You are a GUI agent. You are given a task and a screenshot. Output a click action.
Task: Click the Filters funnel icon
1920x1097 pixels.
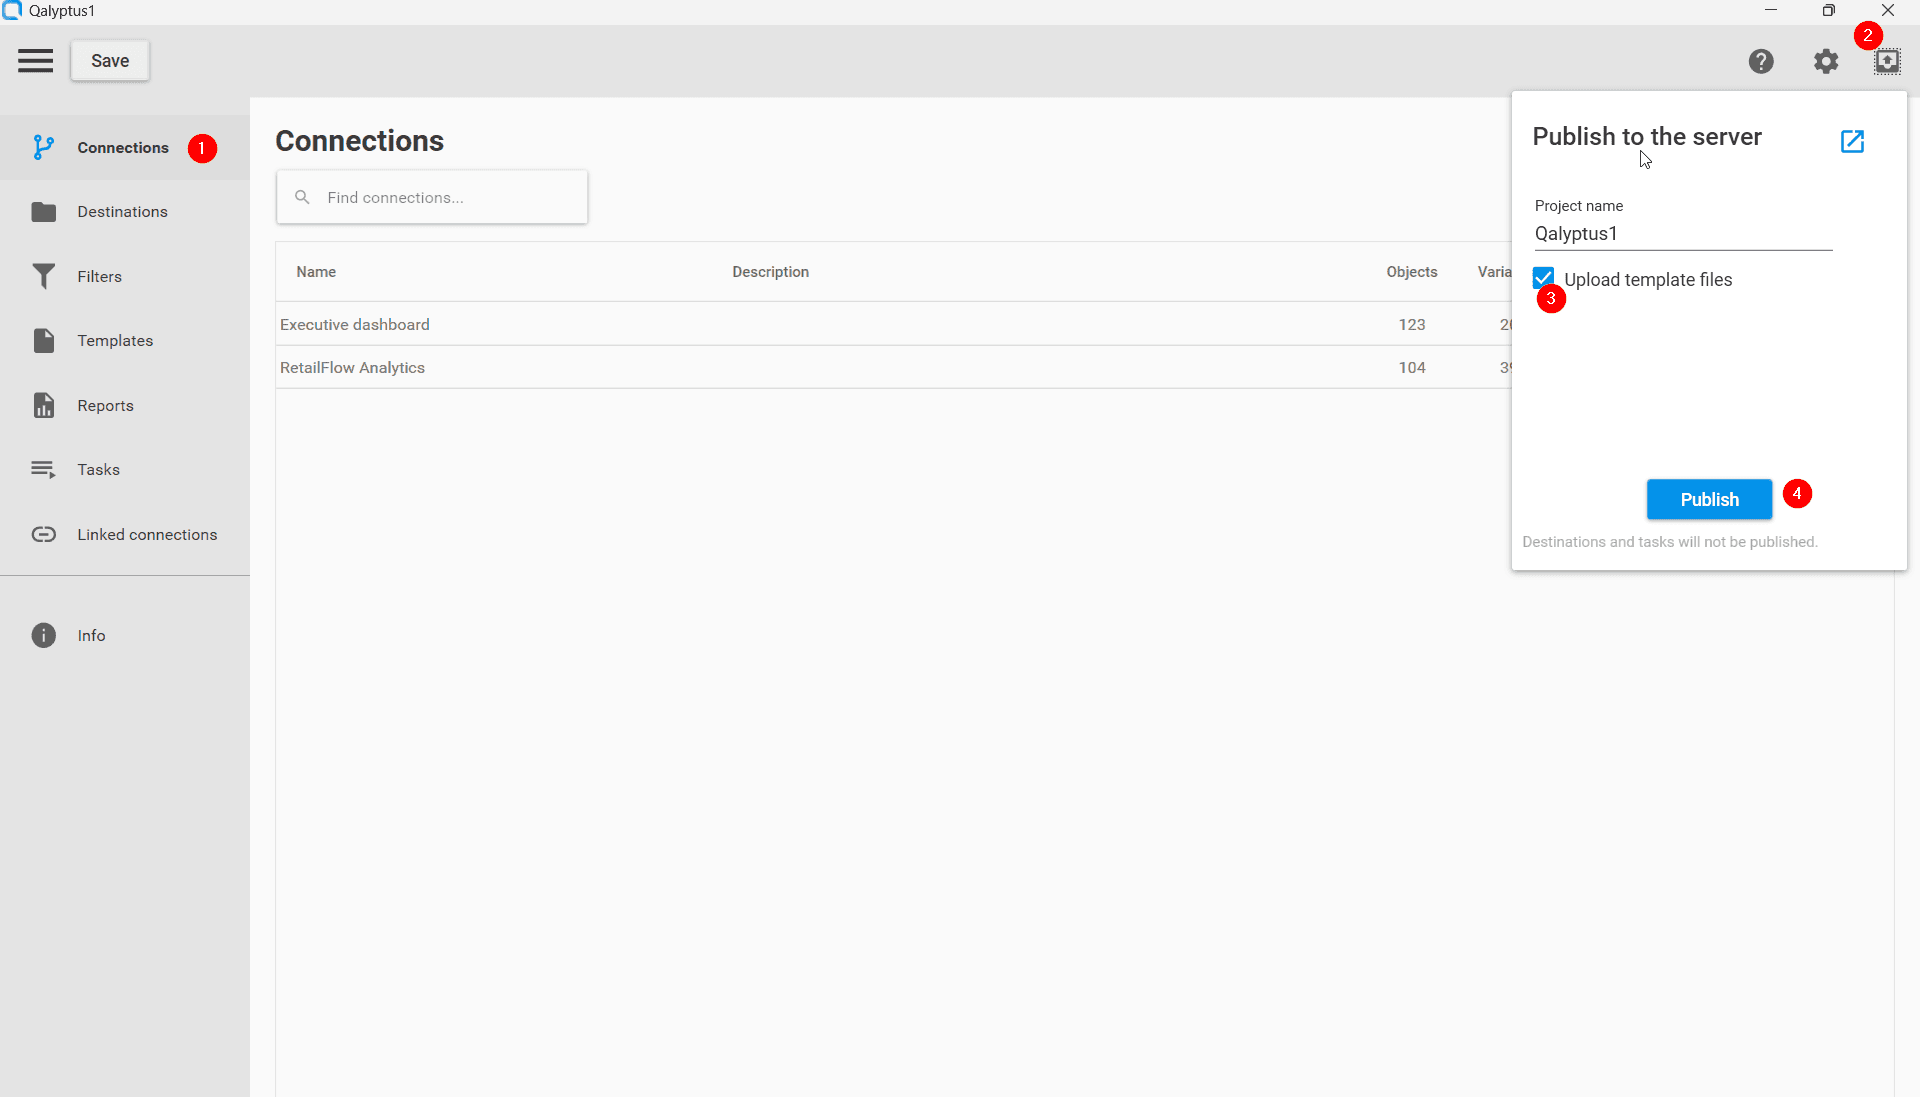tap(43, 277)
